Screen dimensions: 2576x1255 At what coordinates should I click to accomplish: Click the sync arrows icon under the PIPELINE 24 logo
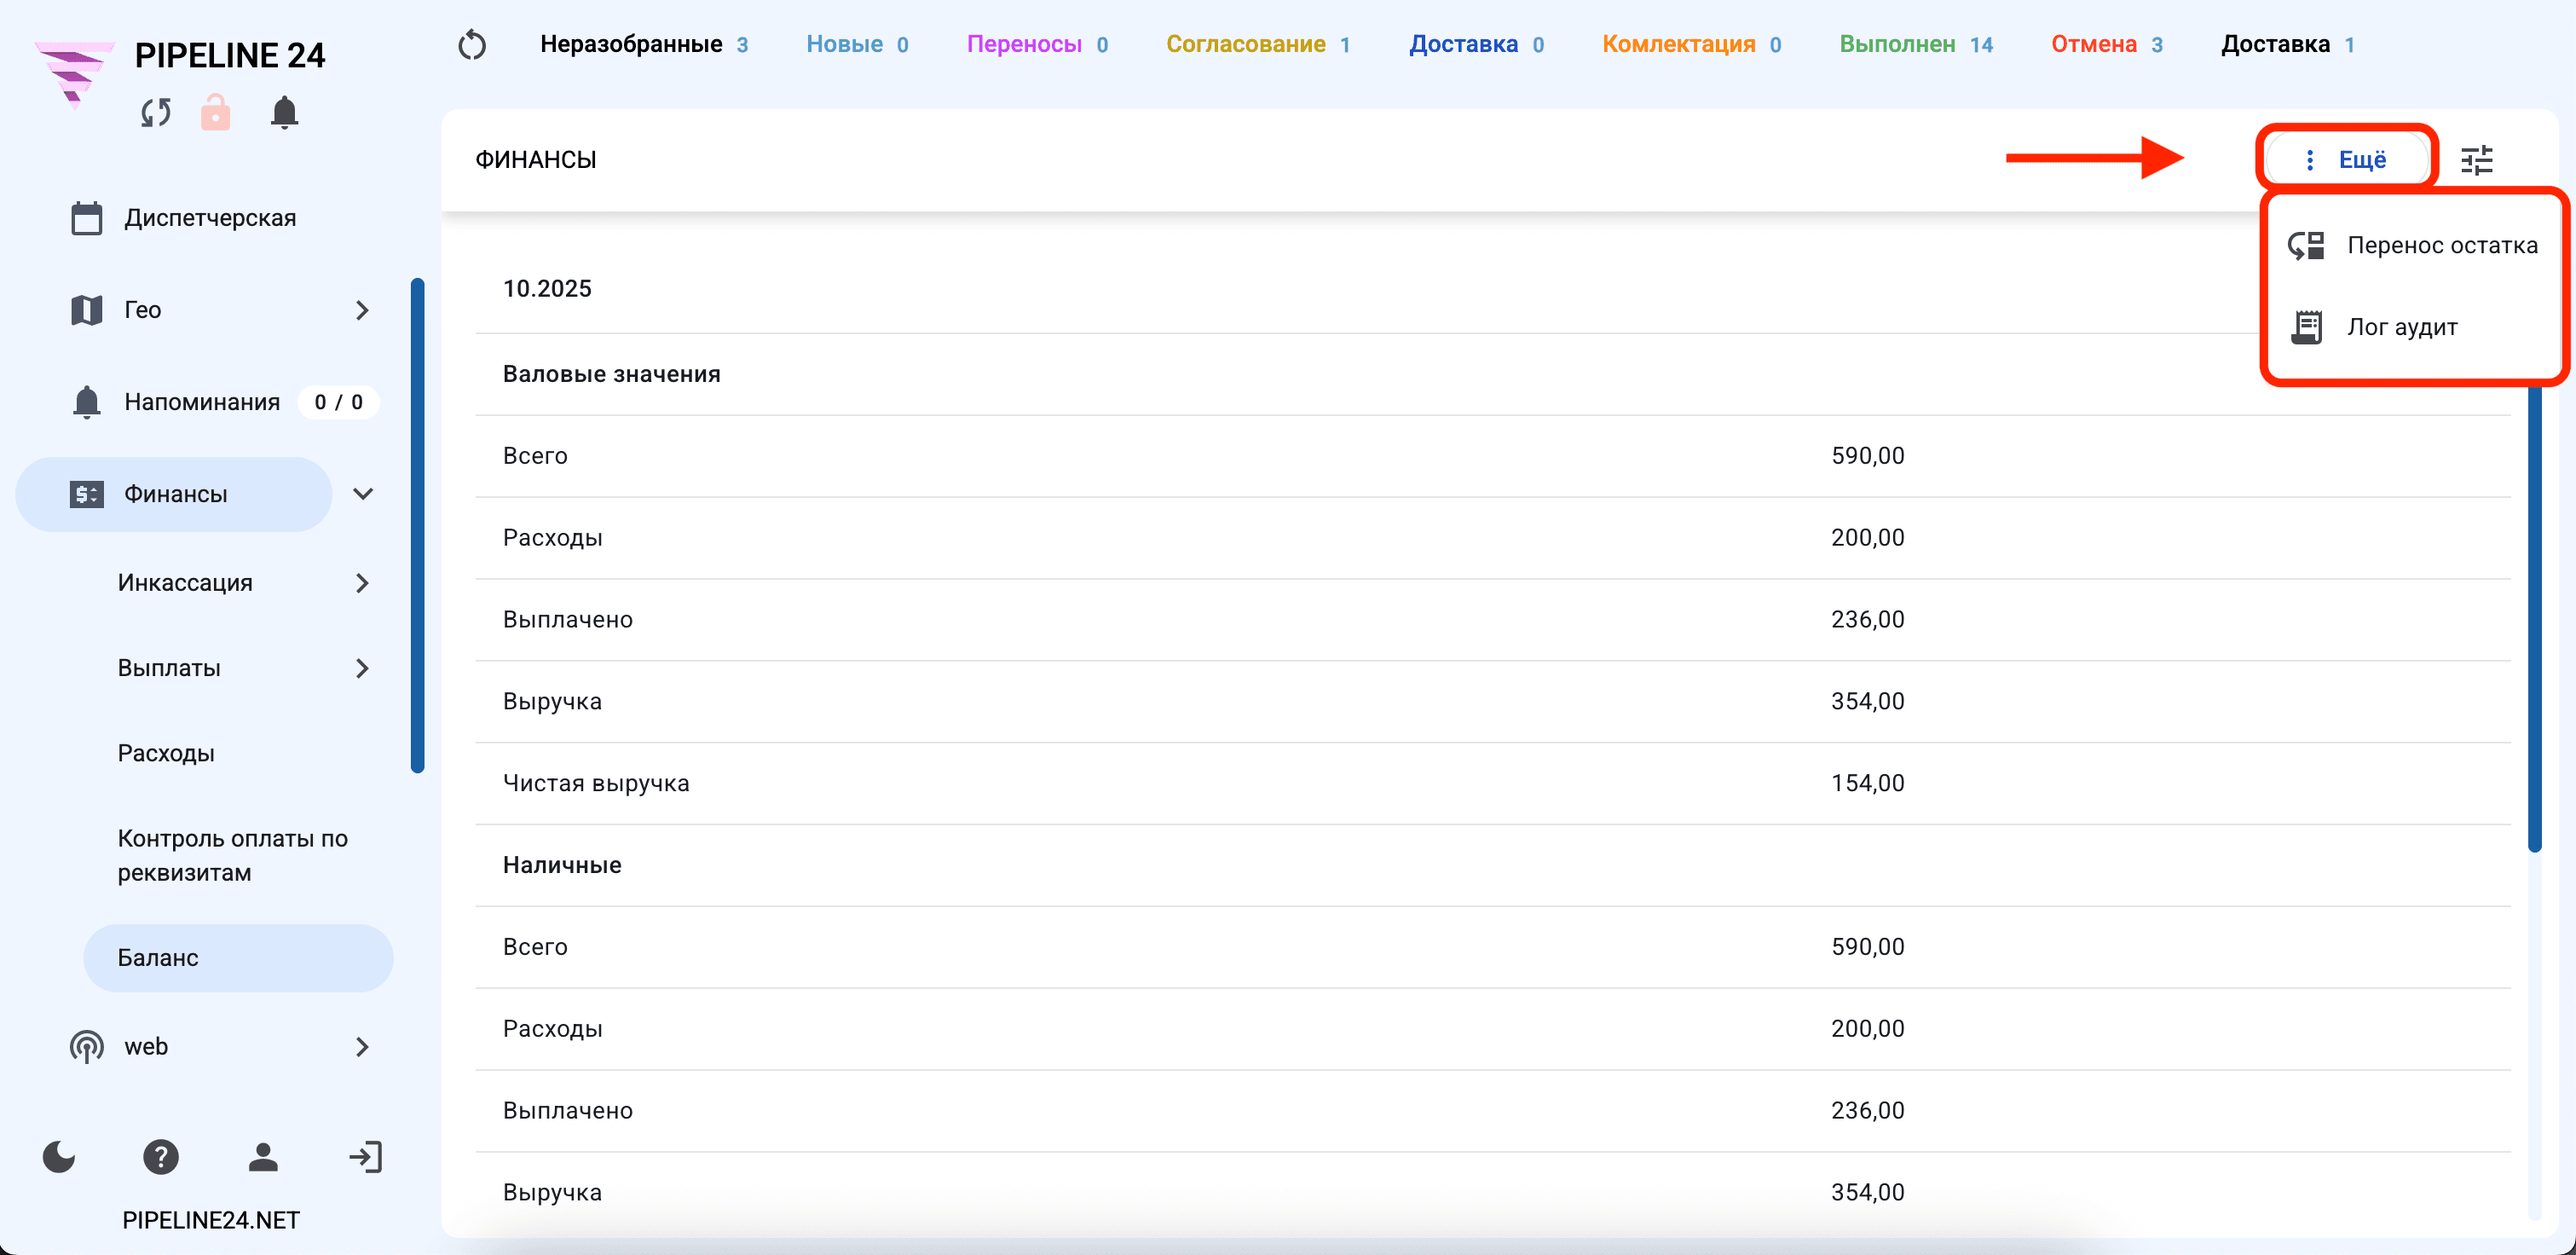[156, 112]
